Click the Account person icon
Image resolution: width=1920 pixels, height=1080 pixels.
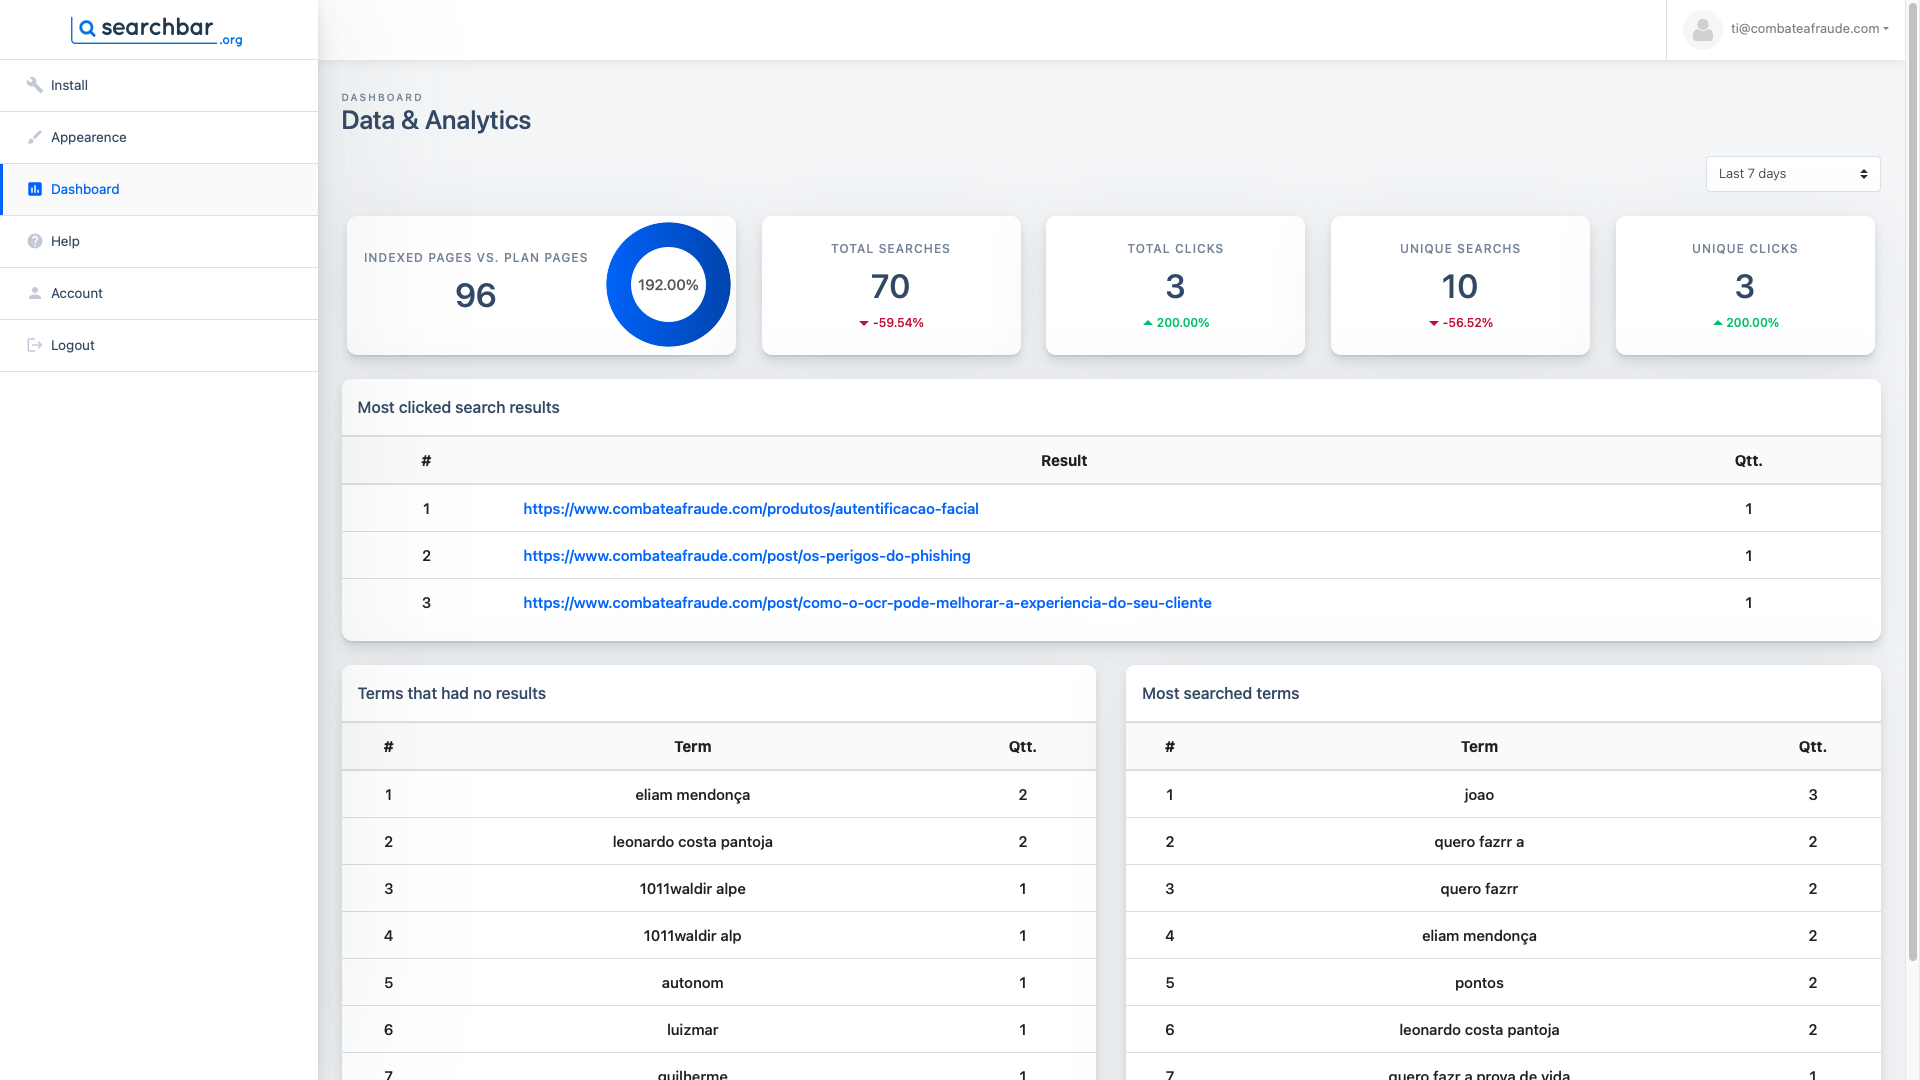pos(34,293)
